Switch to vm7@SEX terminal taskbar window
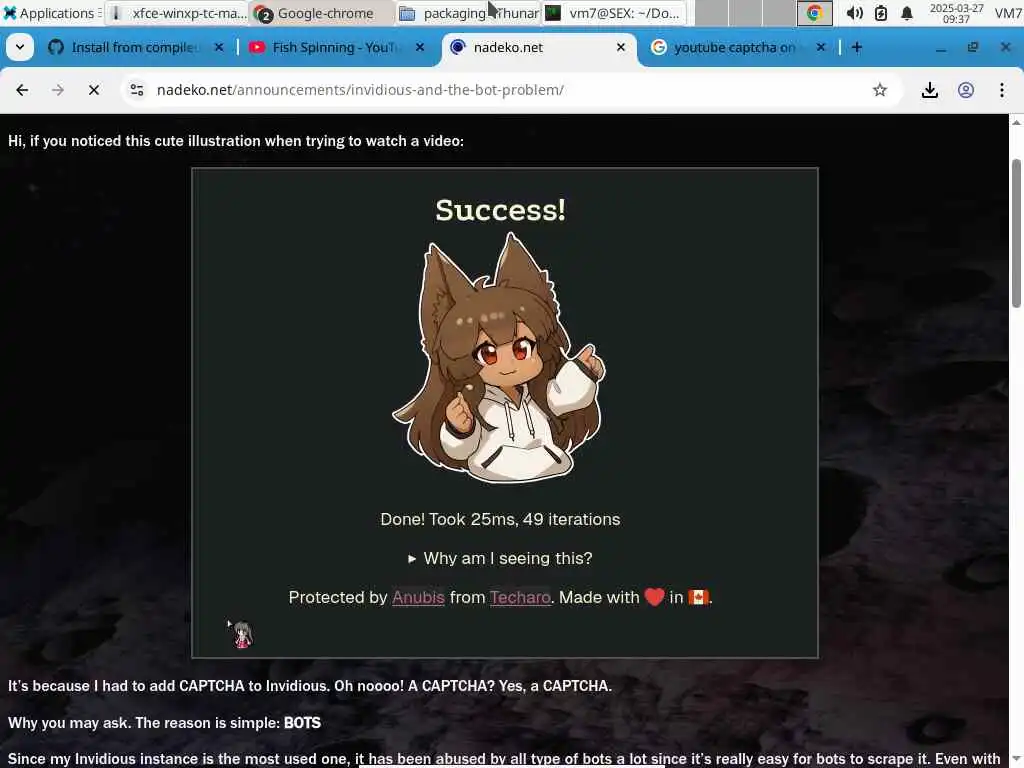Viewport: 1024px width, 768px height. pyautogui.click(x=615, y=13)
